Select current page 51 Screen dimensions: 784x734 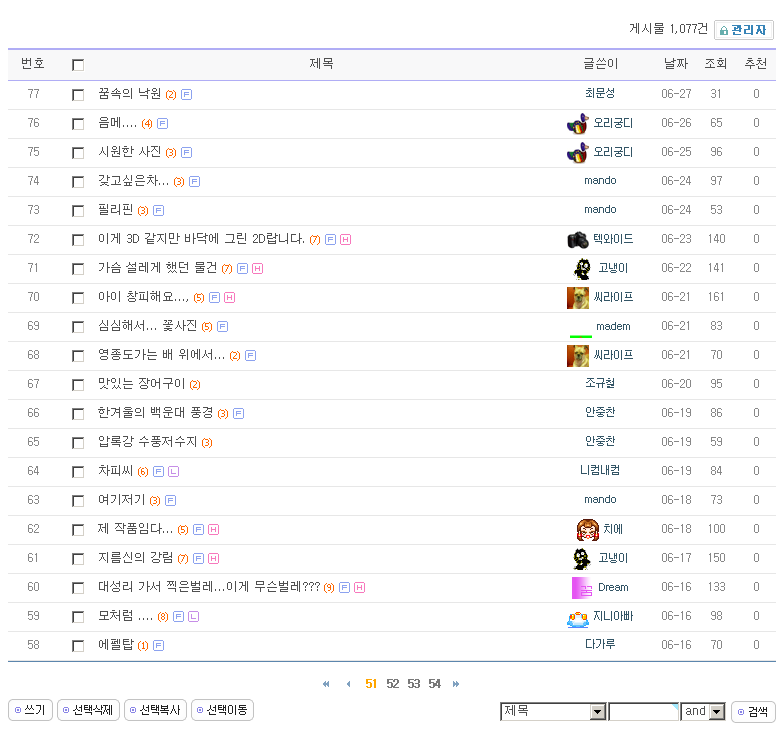coord(371,684)
